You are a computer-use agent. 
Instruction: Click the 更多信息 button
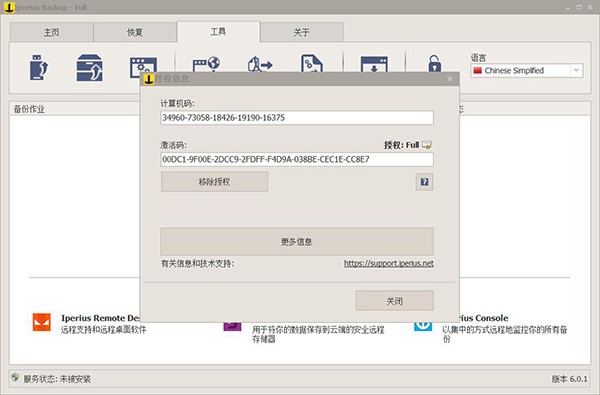pyautogui.click(x=297, y=242)
